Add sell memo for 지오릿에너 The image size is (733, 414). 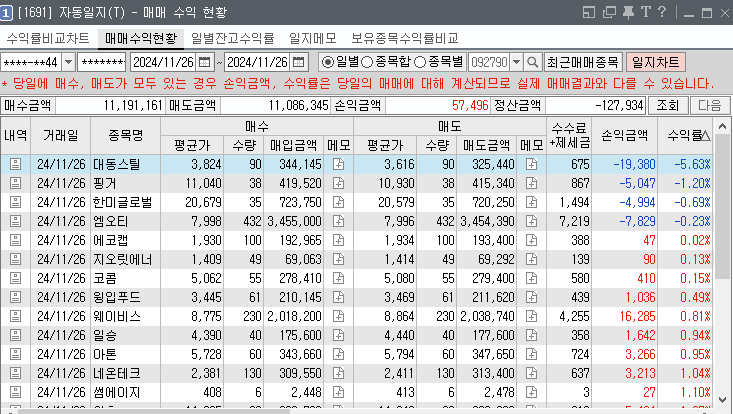532,259
